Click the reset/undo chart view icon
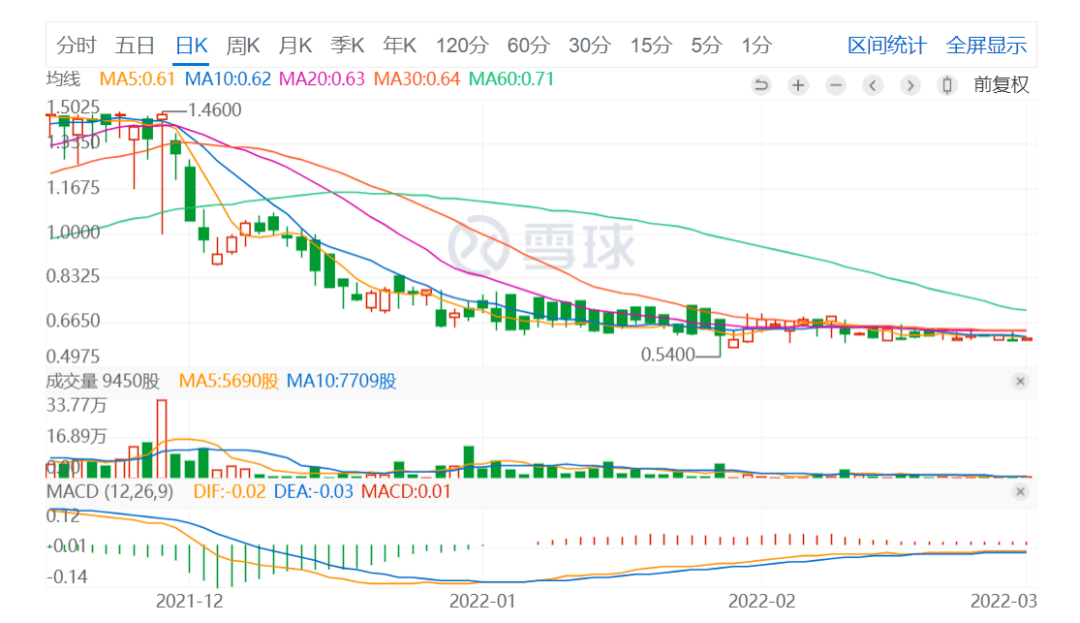This screenshot has height=623, width=1080. (761, 85)
